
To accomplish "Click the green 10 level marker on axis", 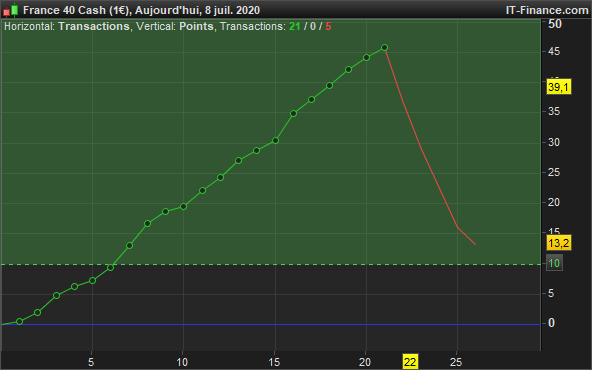I will (554, 263).
